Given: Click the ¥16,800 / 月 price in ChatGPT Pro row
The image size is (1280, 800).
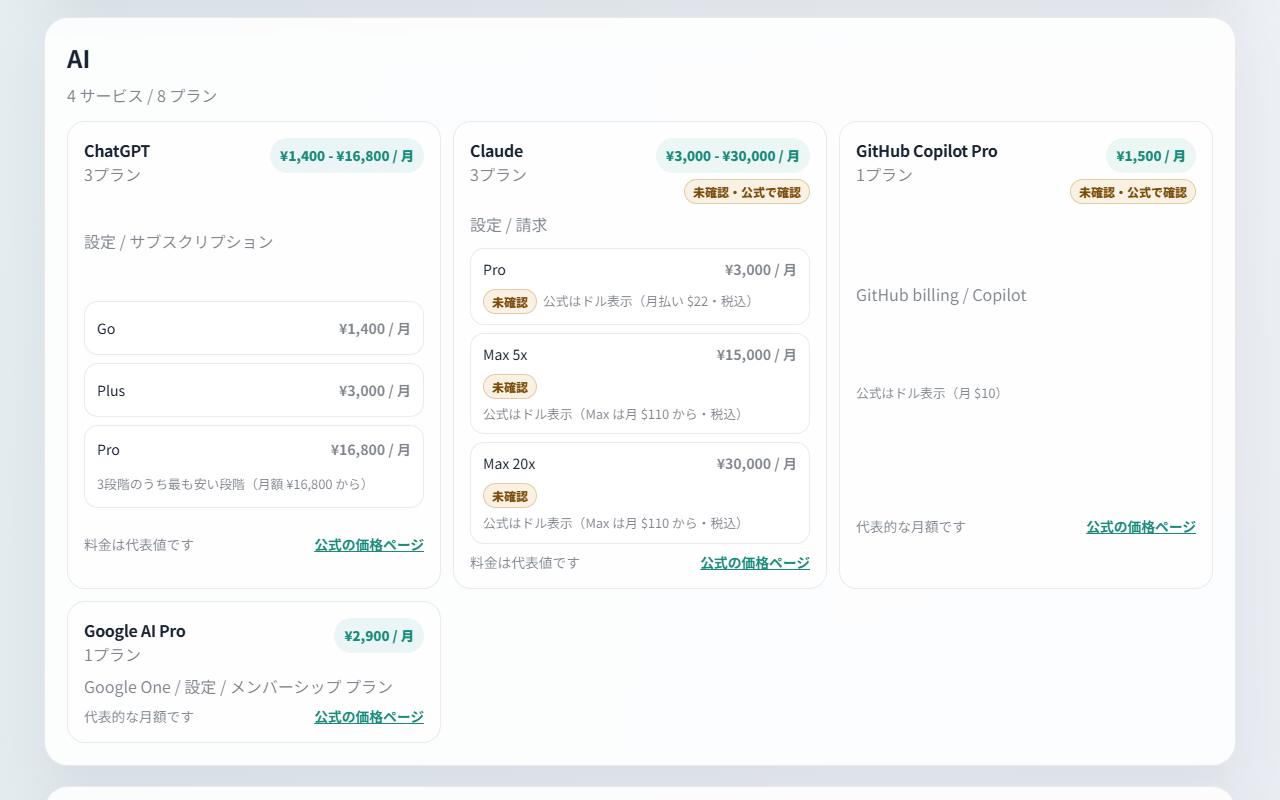Looking at the screenshot, I should [x=371, y=450].
